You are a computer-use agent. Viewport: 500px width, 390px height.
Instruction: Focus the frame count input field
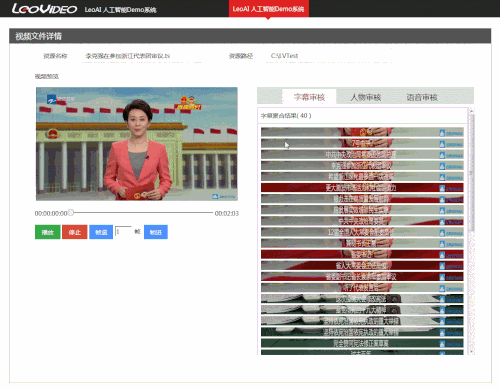point(123,231)
